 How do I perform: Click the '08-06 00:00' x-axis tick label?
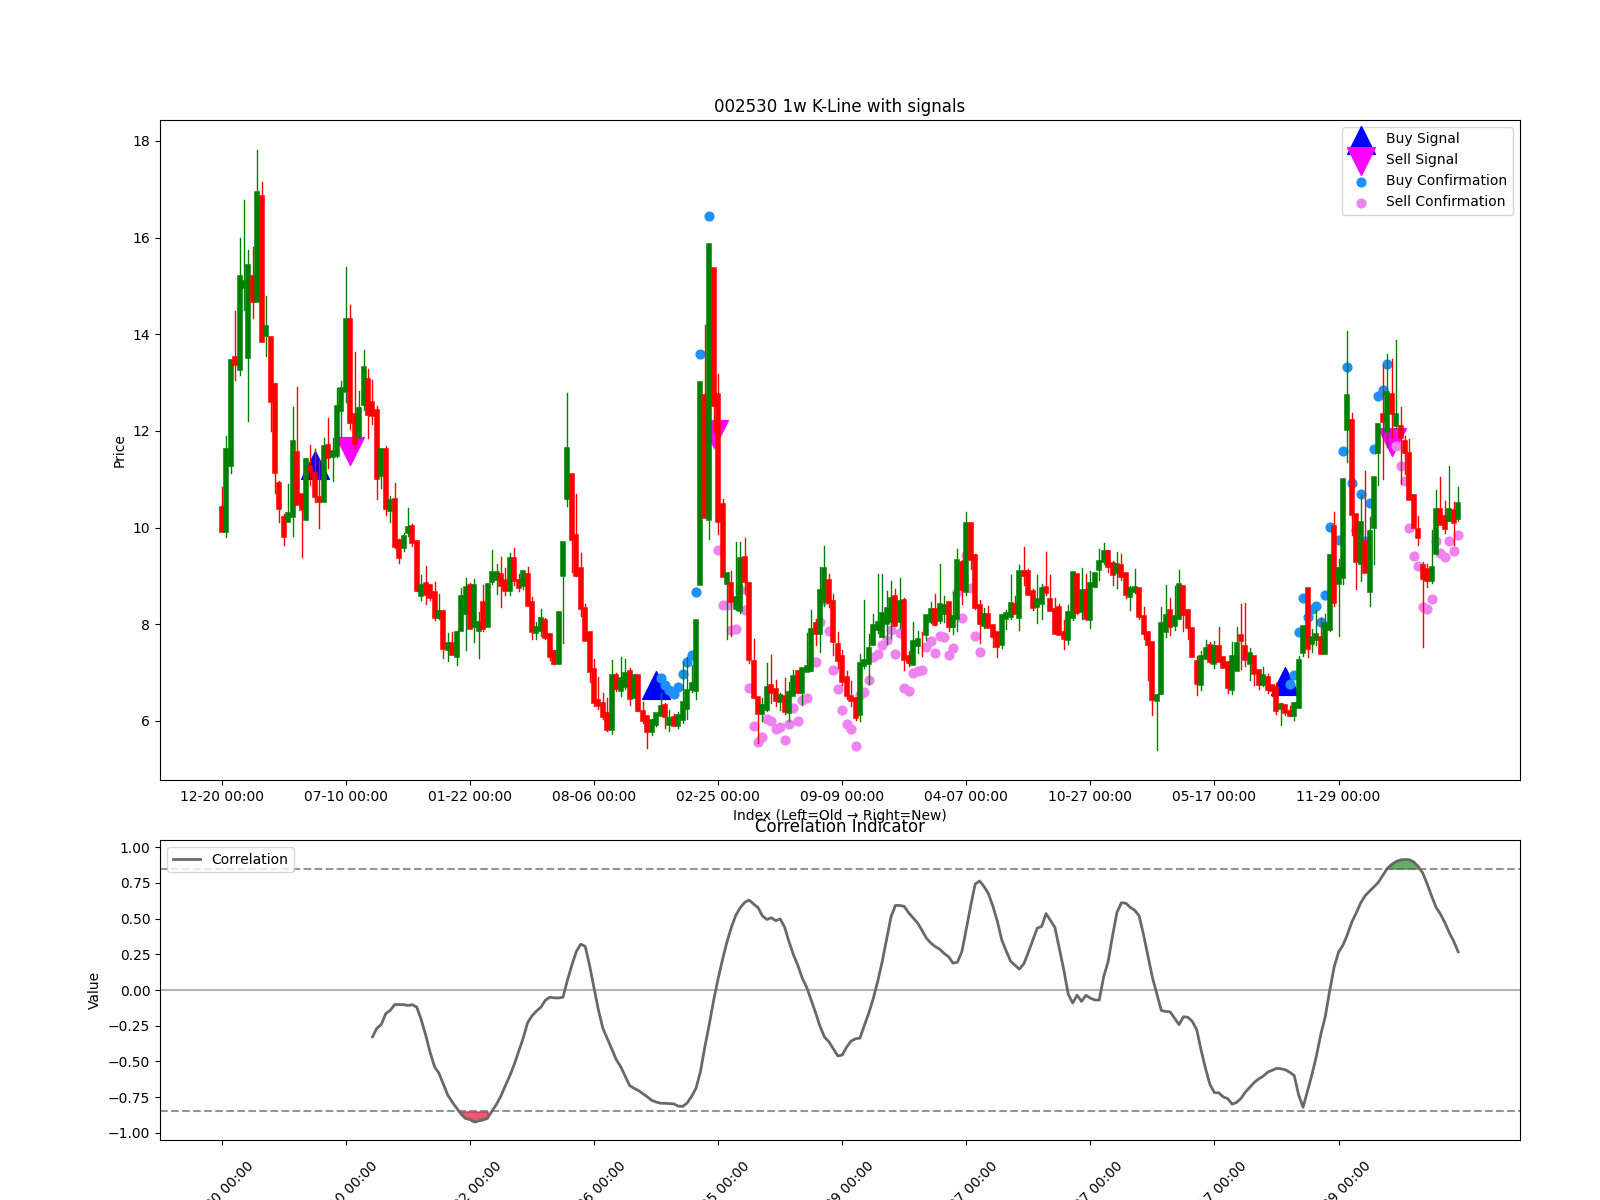point(594,796)
